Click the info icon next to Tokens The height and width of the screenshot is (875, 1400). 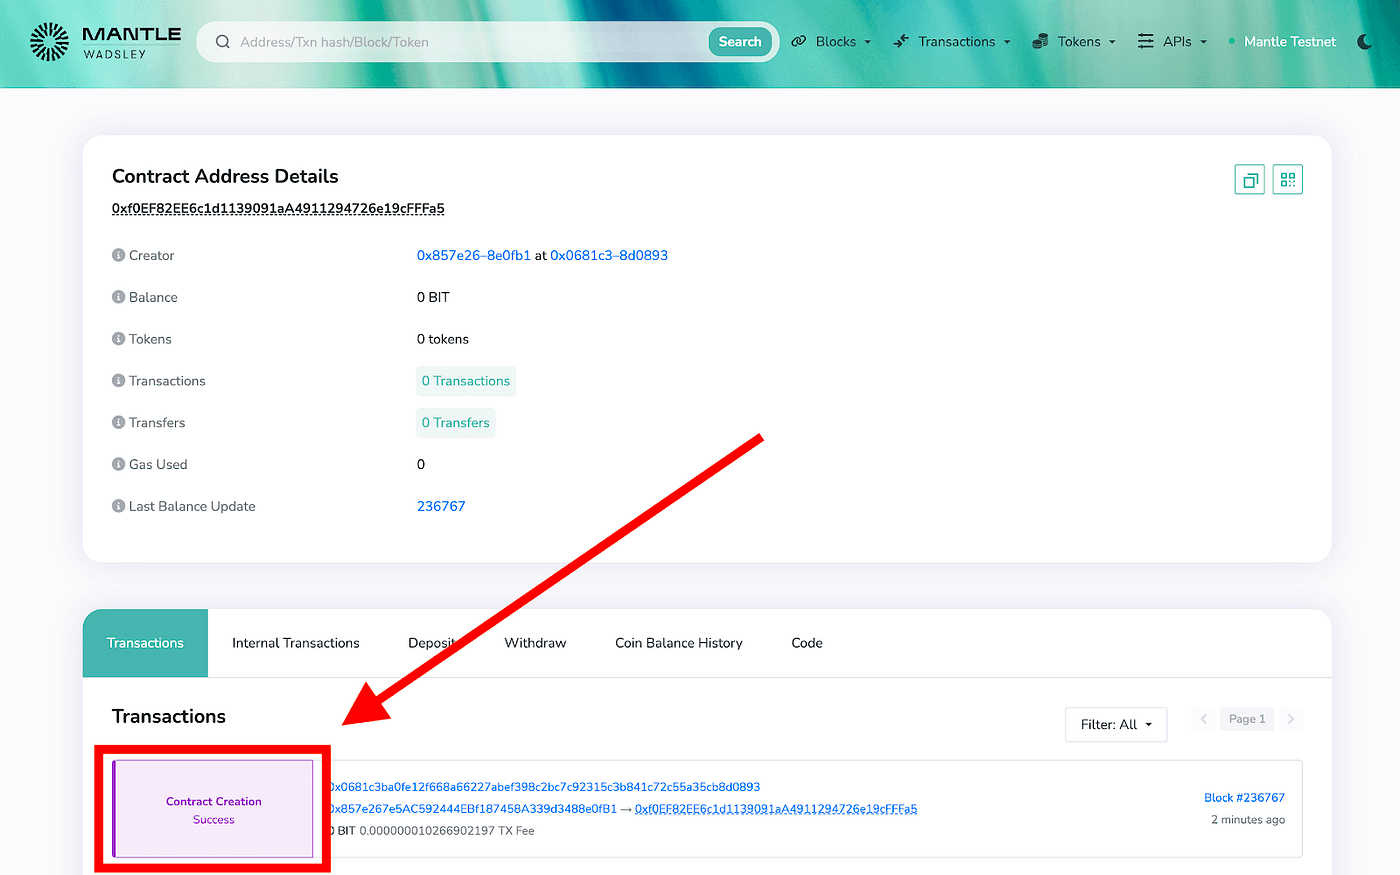pyautogui.click(x=118, y=339)
